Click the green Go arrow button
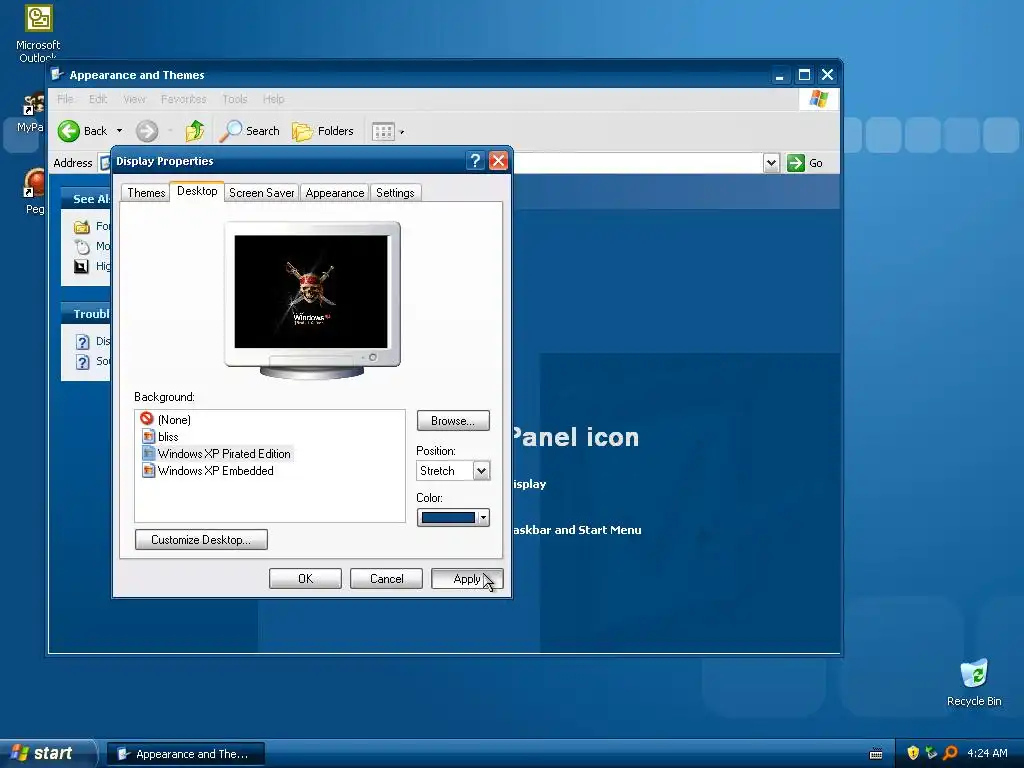Viewport: 1024px width, 768px height. tap(795, 163)
